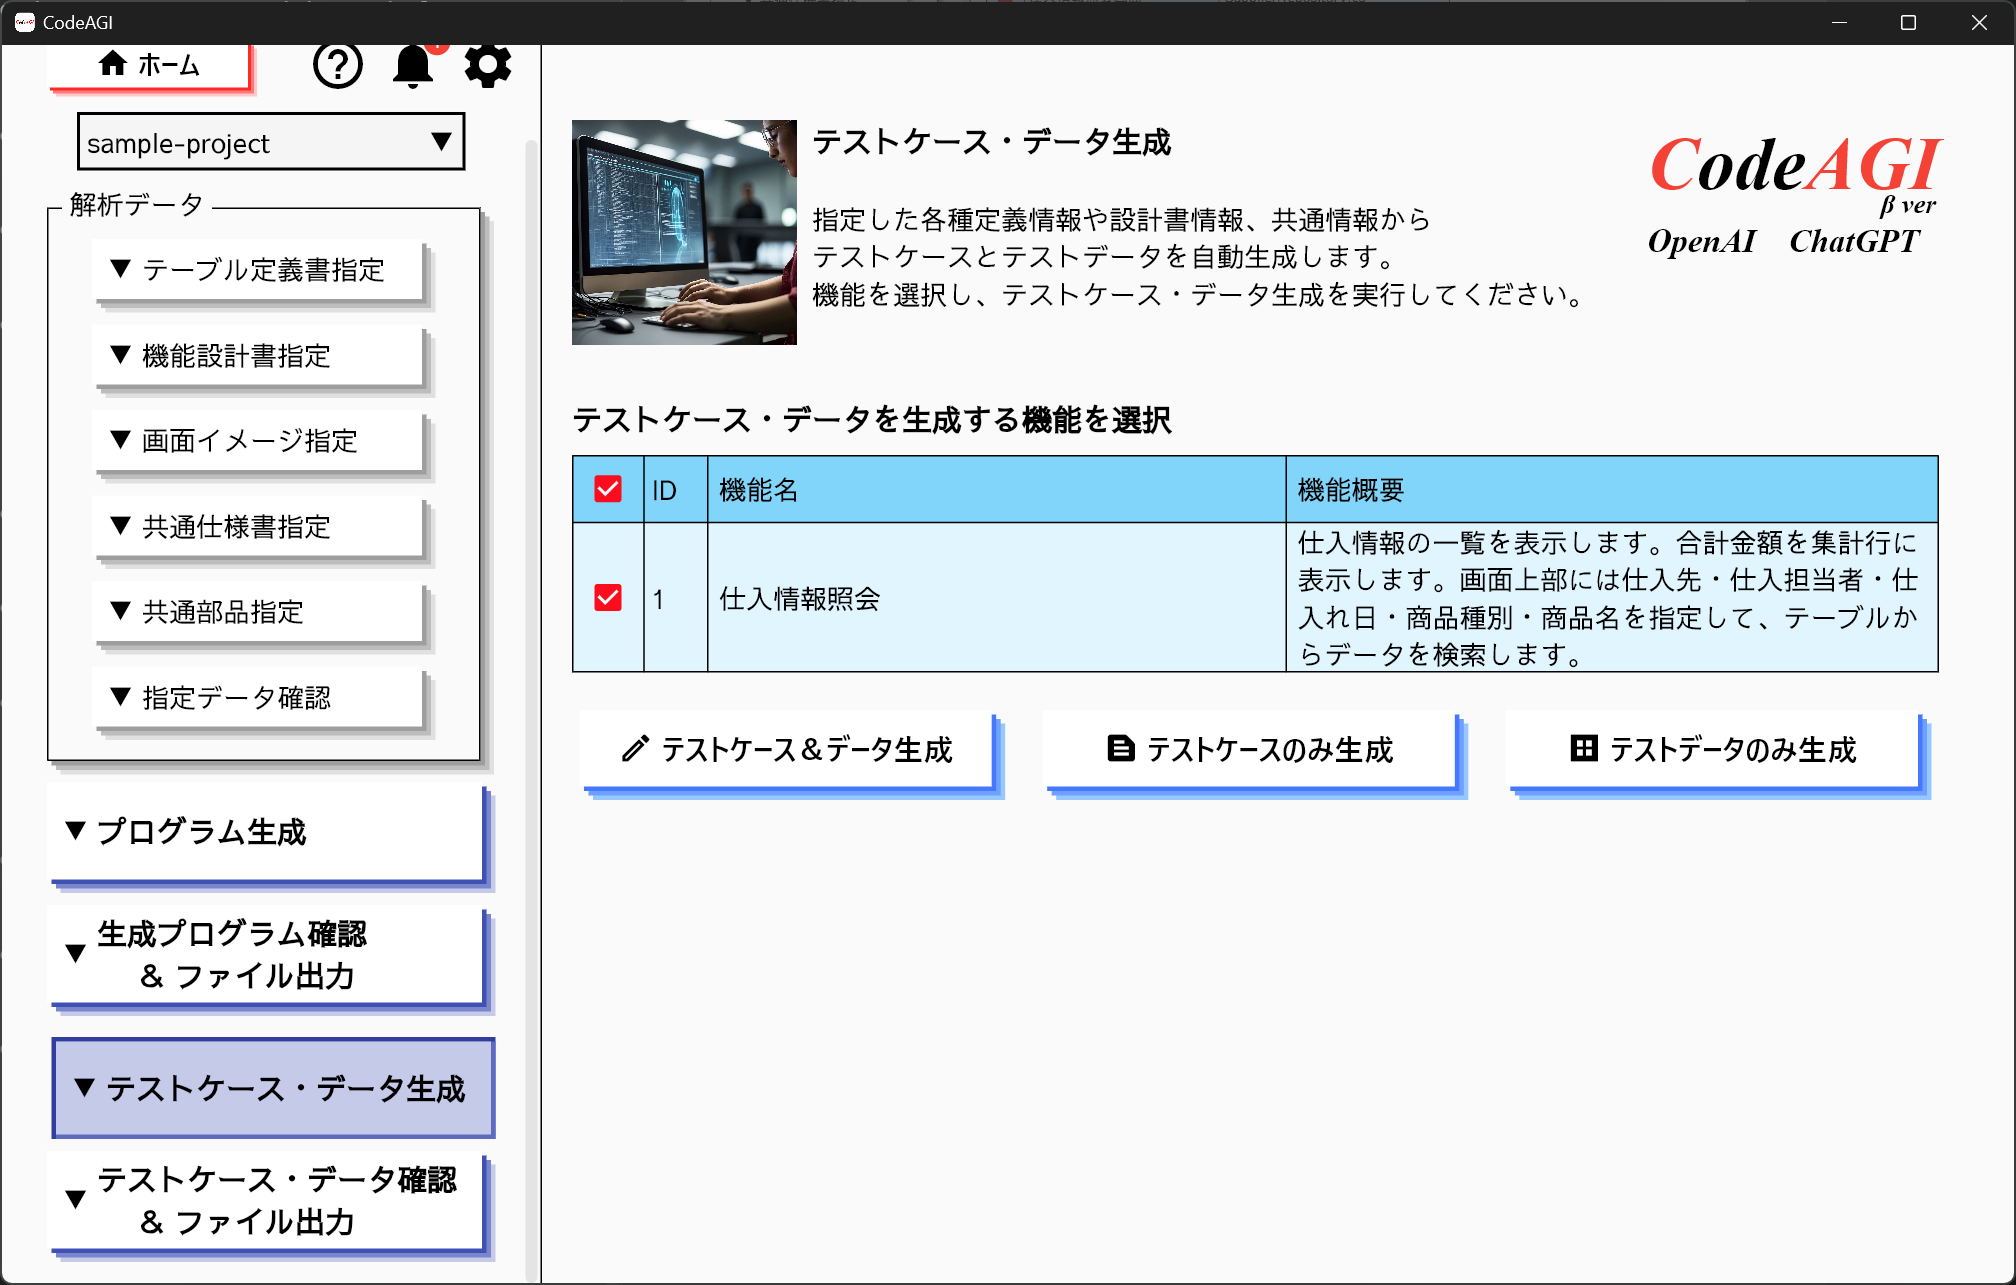Screen dimensions: 2016x1285
Task: Open 生成プログラム確認 & ファイル出力 menu
Action: pos(266,955)
